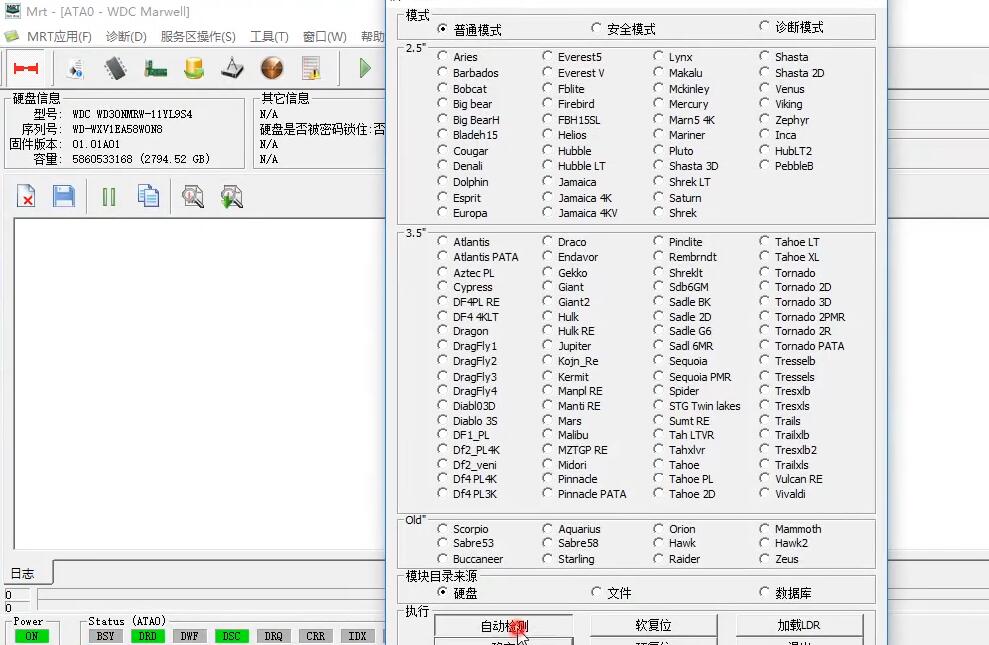This screenshot has height=645, width=989.
Task: Click the DRD status indicator
Action: (148, 636)
